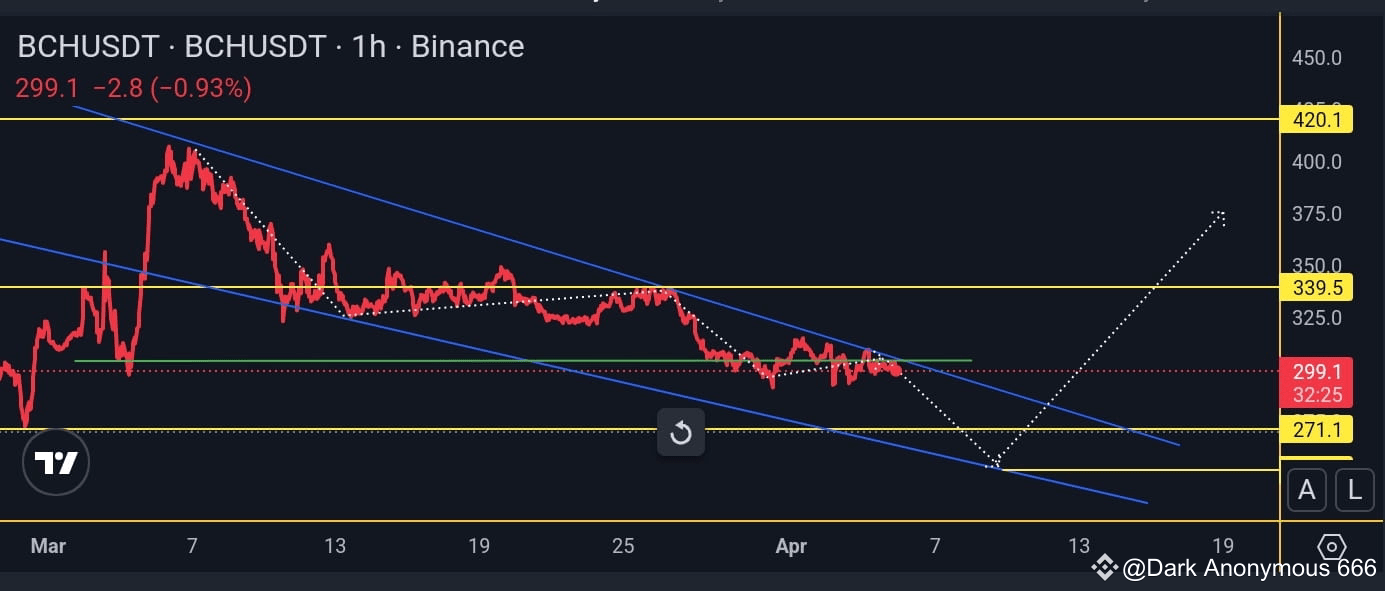Image resolution: width=1385 pixels, height=591 pixels.
Task: Click Binance in the chart title
Action: click(x=467, y=46)
